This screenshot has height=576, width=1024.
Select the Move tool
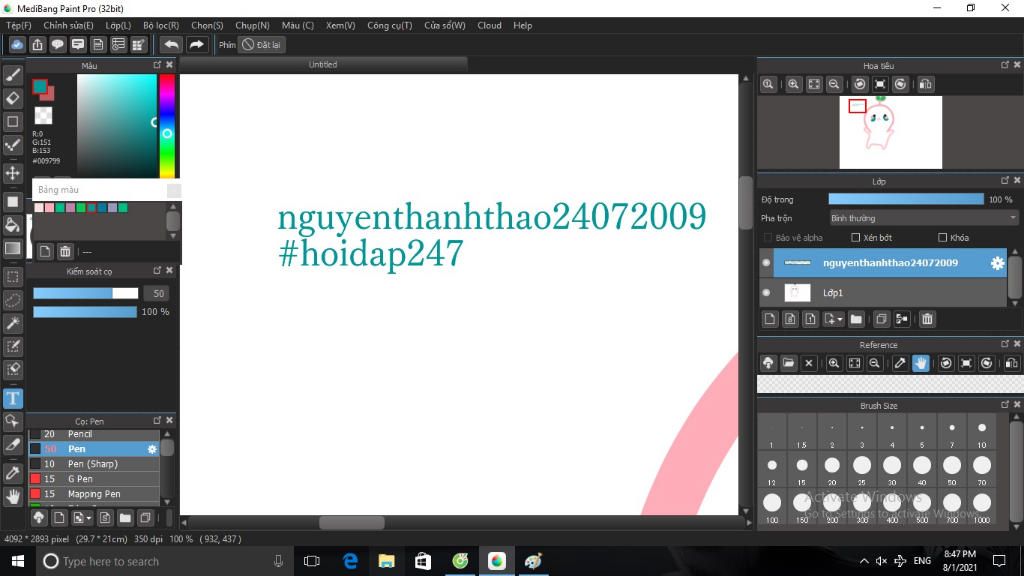[13, 173]
